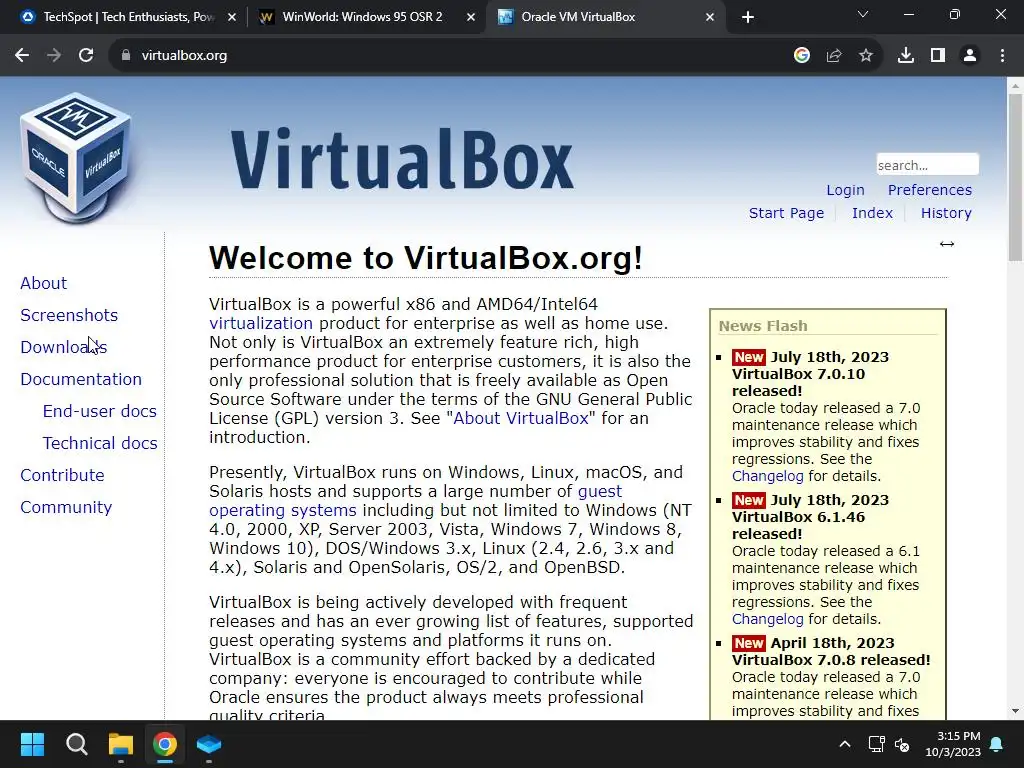Open Documentation in the sidebar
The width and height of the screenshot is (1024, 768).
coord(81,379)
